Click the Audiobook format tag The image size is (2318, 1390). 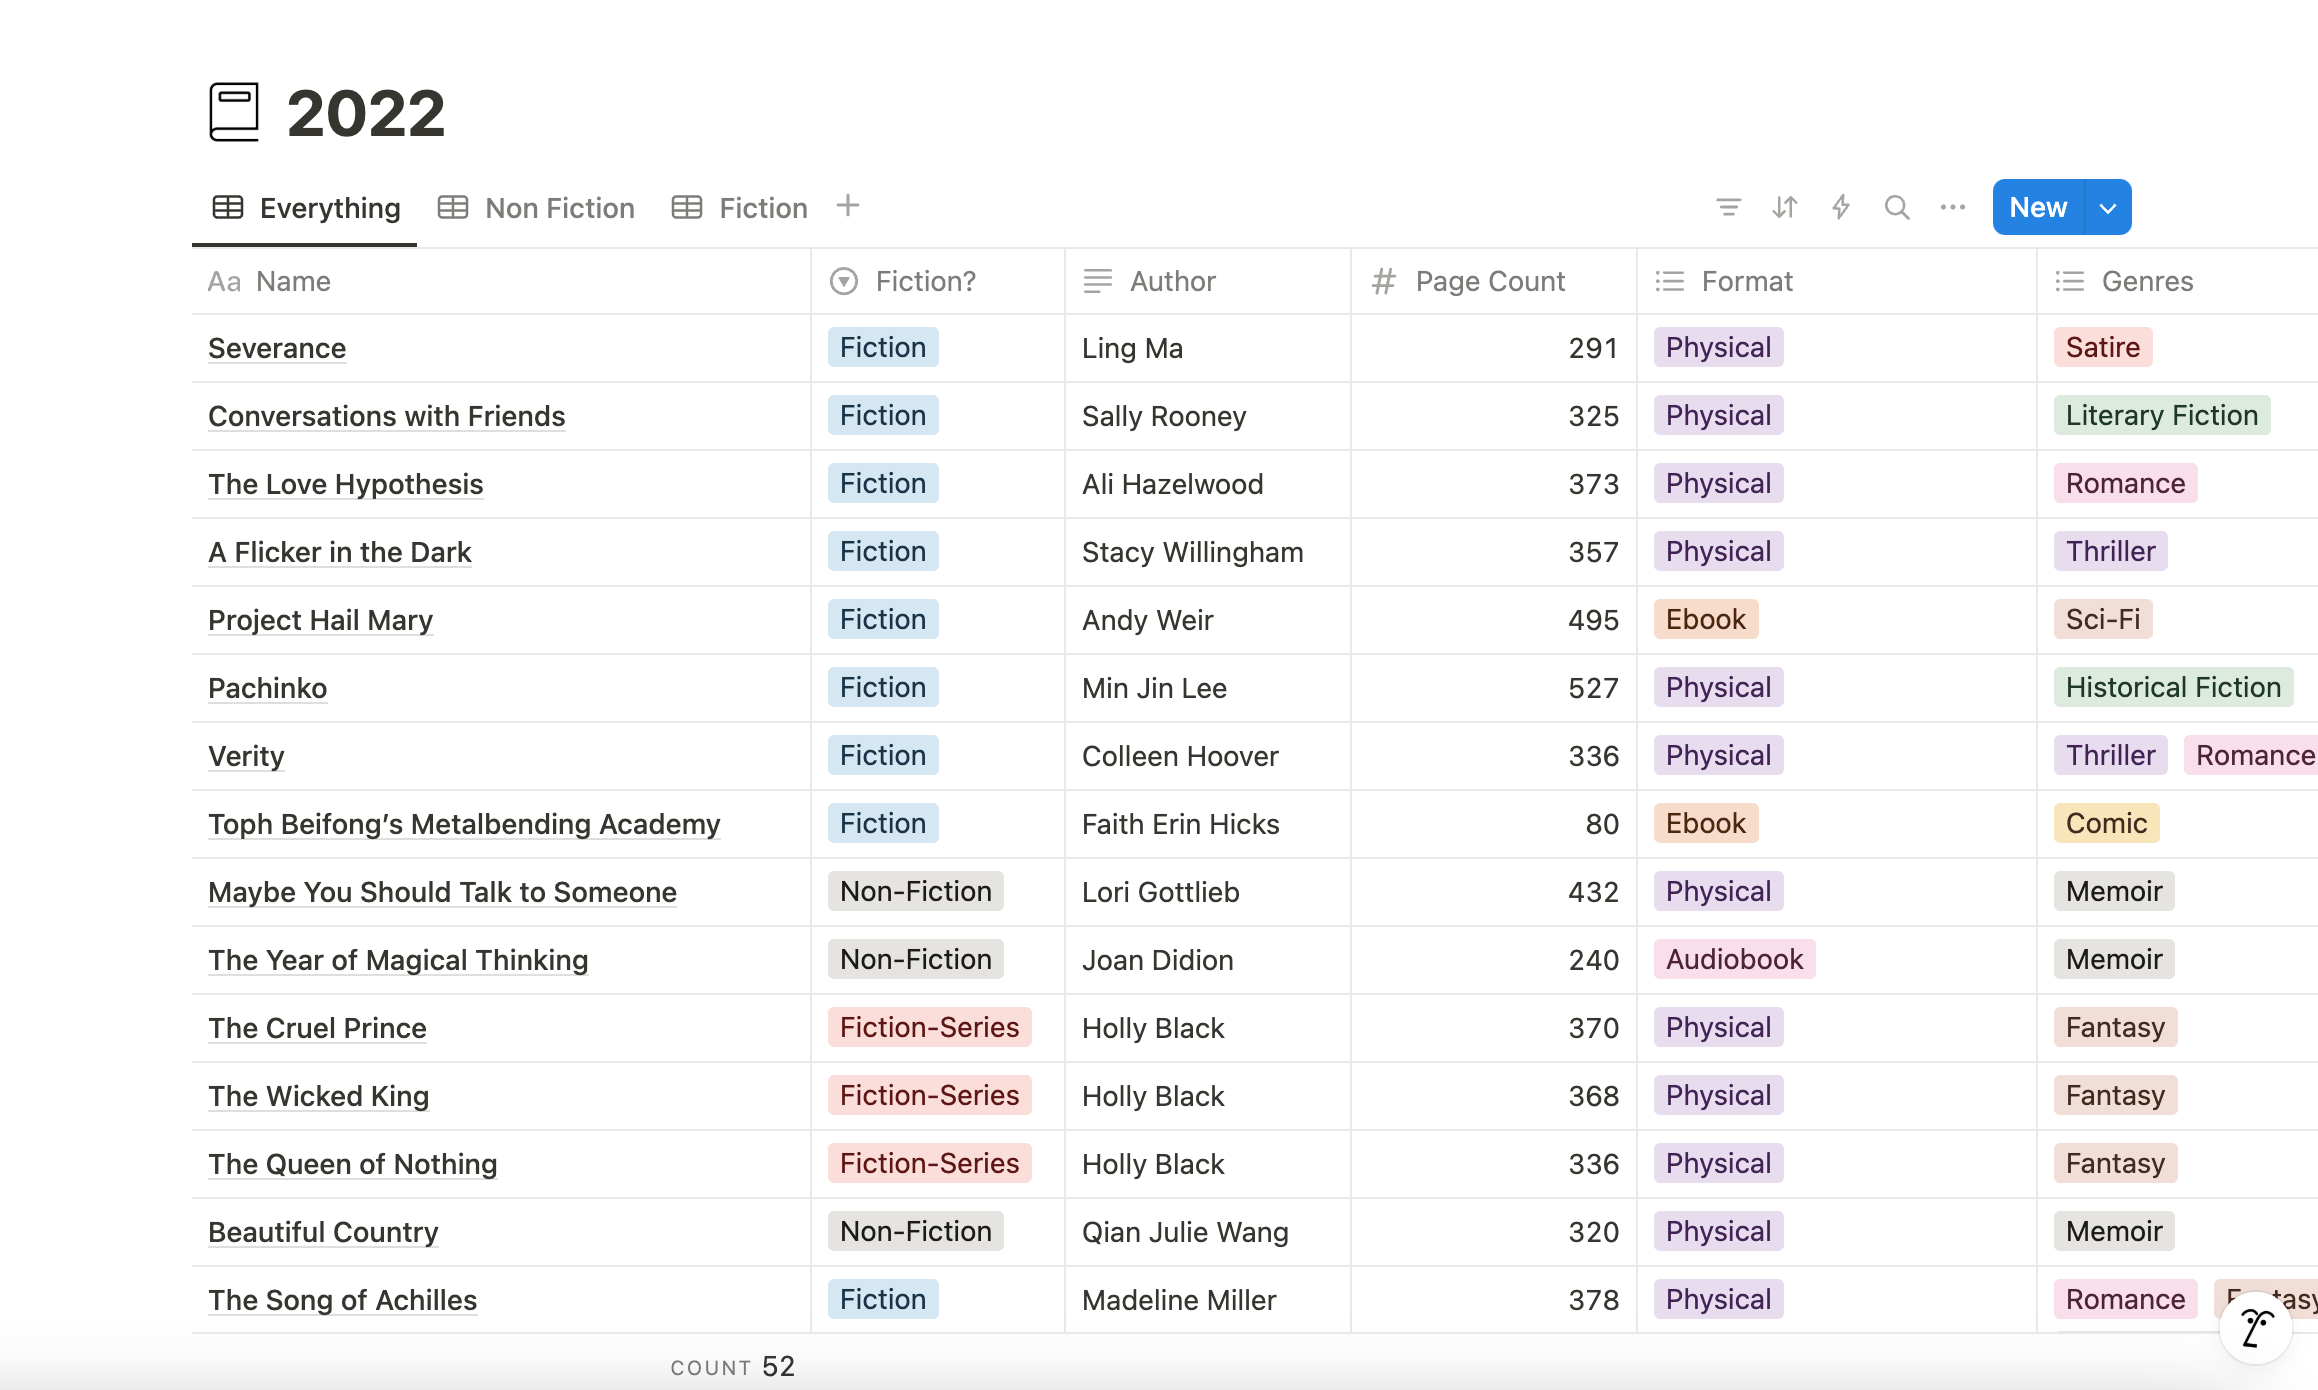1735,959
